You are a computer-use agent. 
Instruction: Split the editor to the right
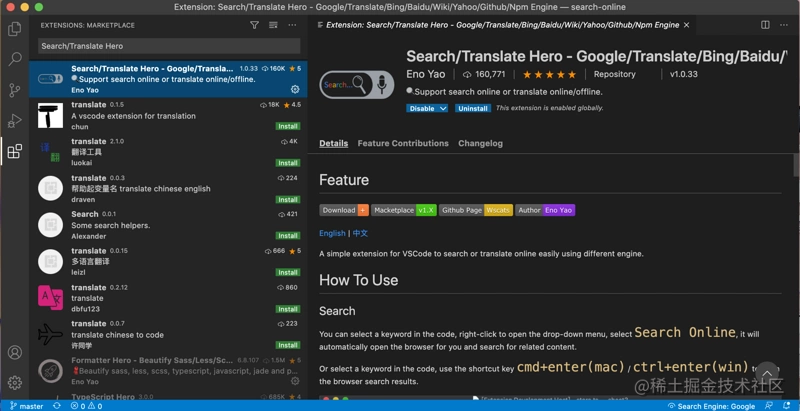pyautogui.click(x=765, y=25)
